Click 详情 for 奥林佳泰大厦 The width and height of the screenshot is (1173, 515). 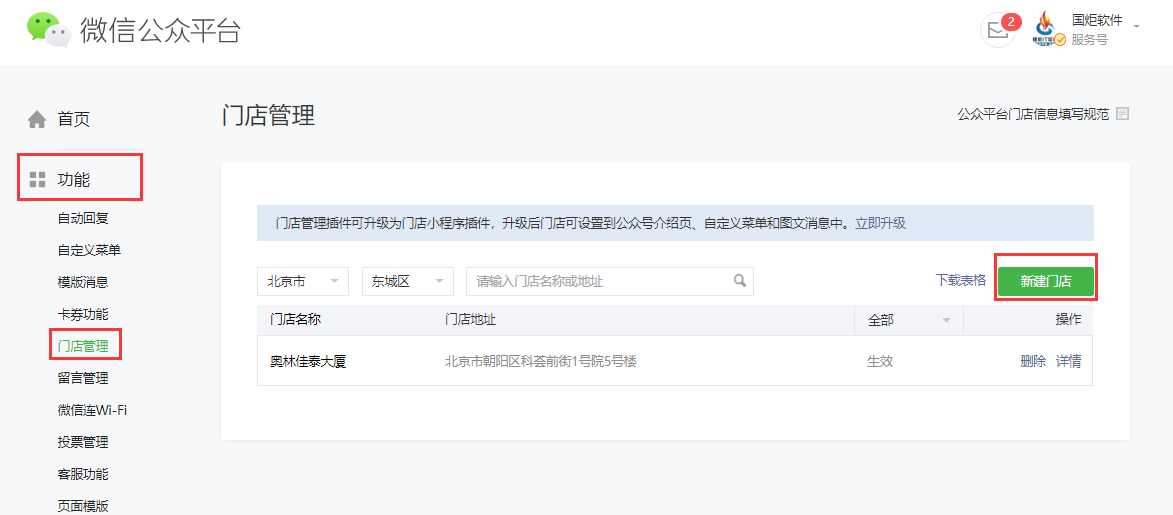point(1068,362)
